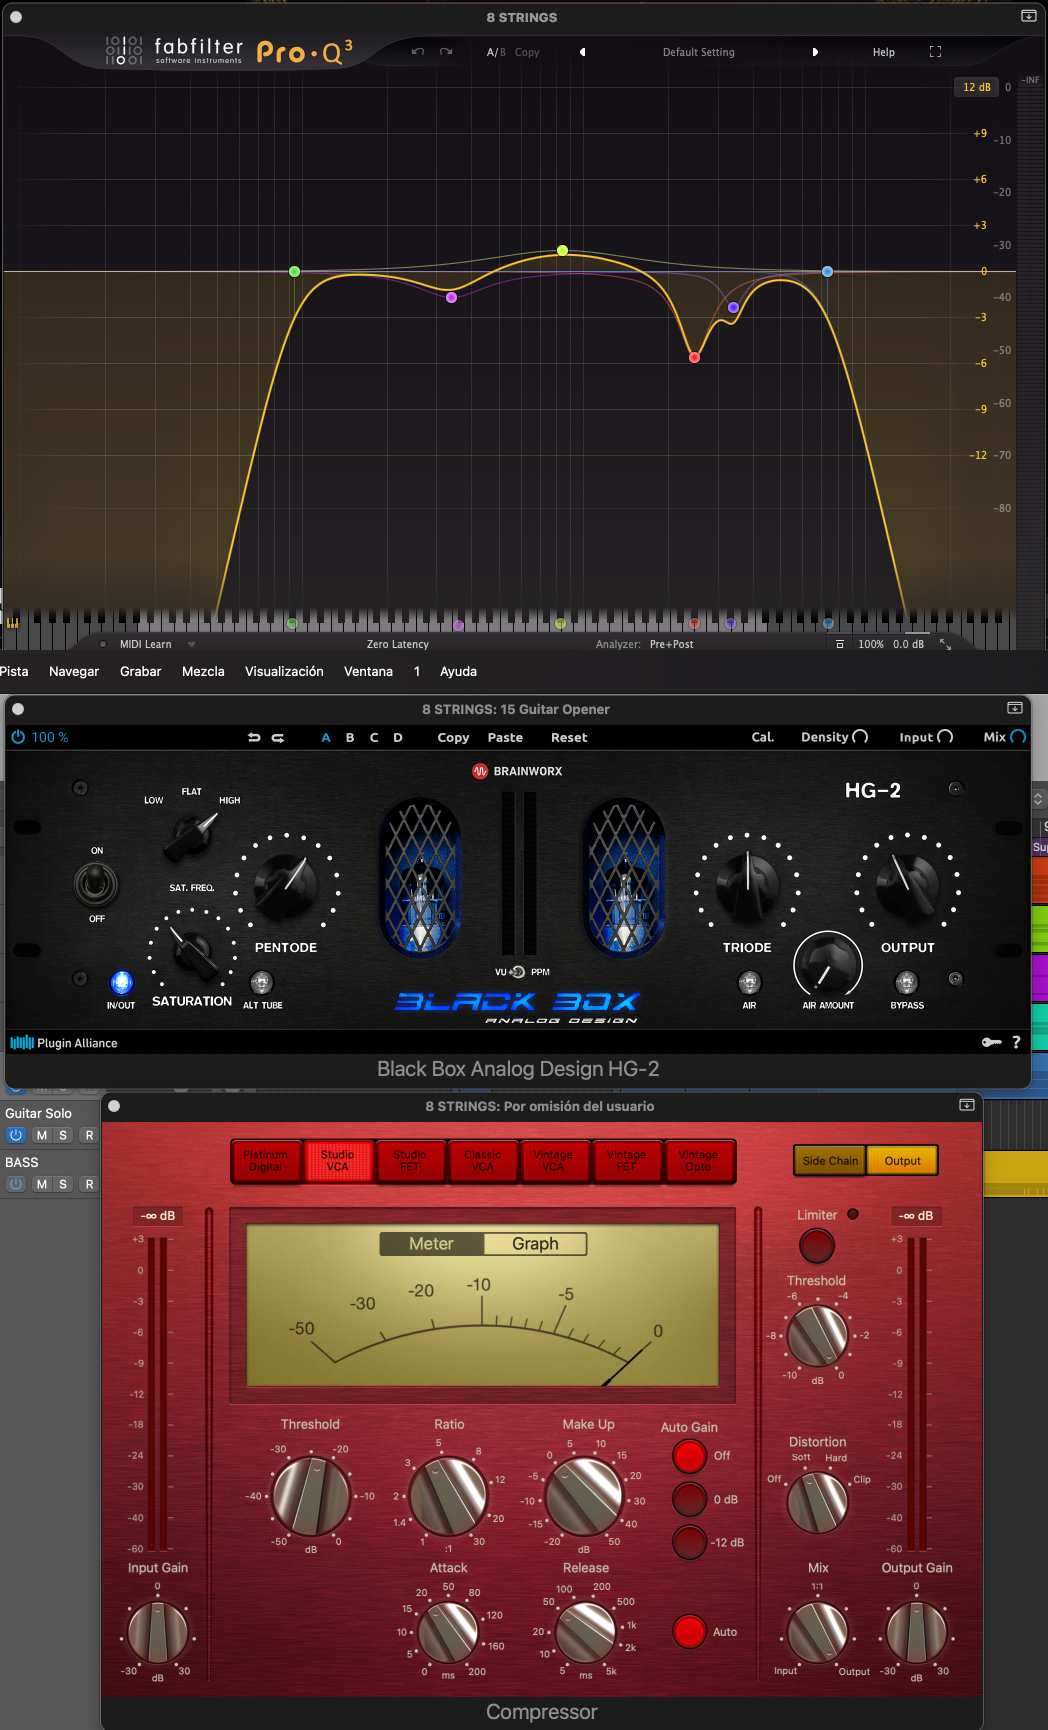The image size is (1048, 1730).
Task: Redo in the HG-2 plugin toolbar
Action: [278, 738]
